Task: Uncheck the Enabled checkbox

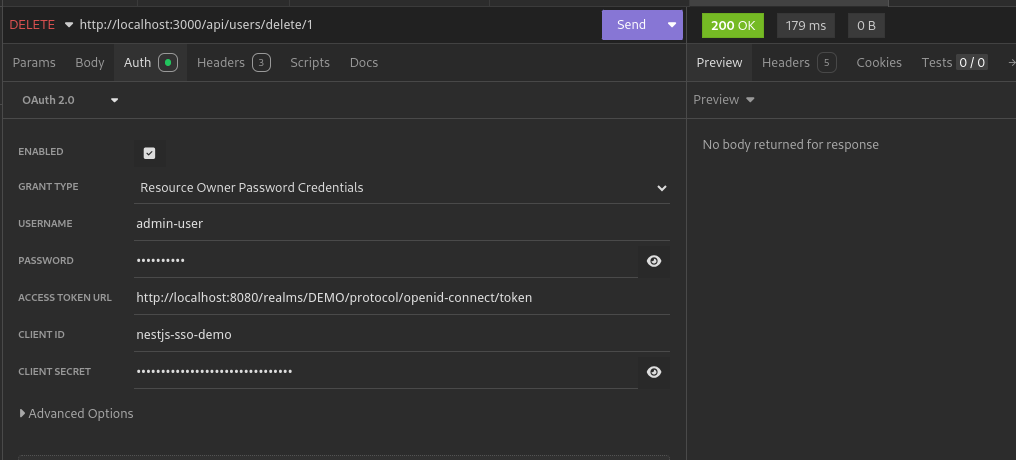Action: (x=149, y=154)
